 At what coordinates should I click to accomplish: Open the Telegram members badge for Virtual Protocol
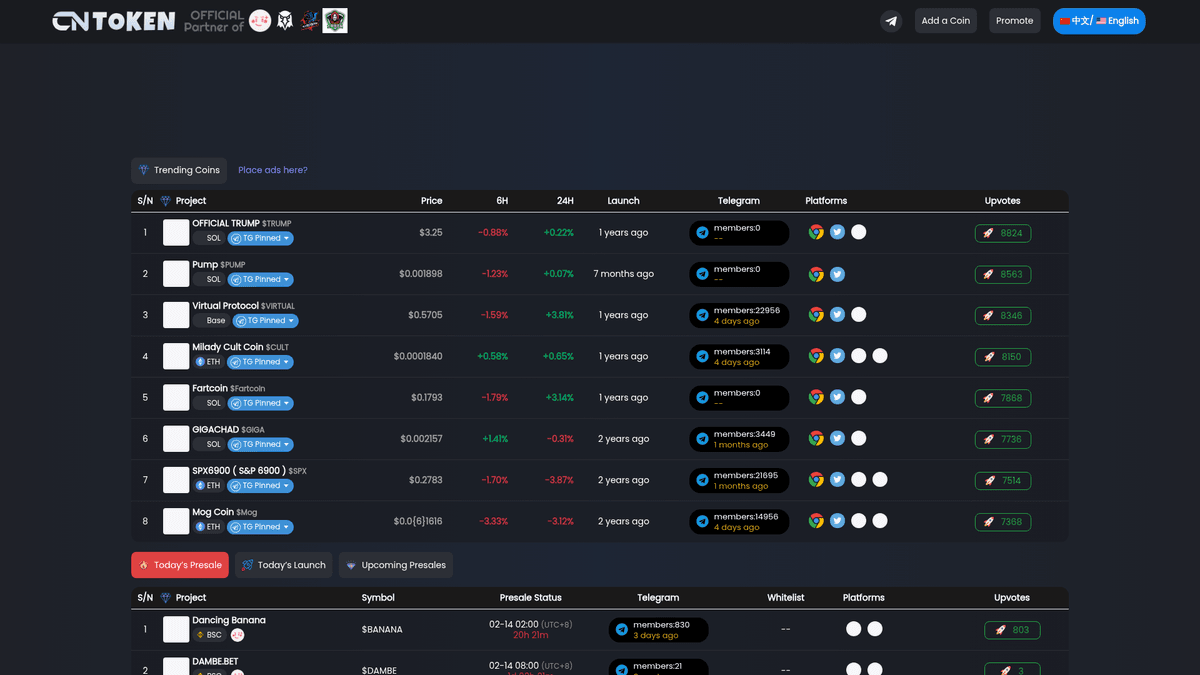click(x=739, y=314)
